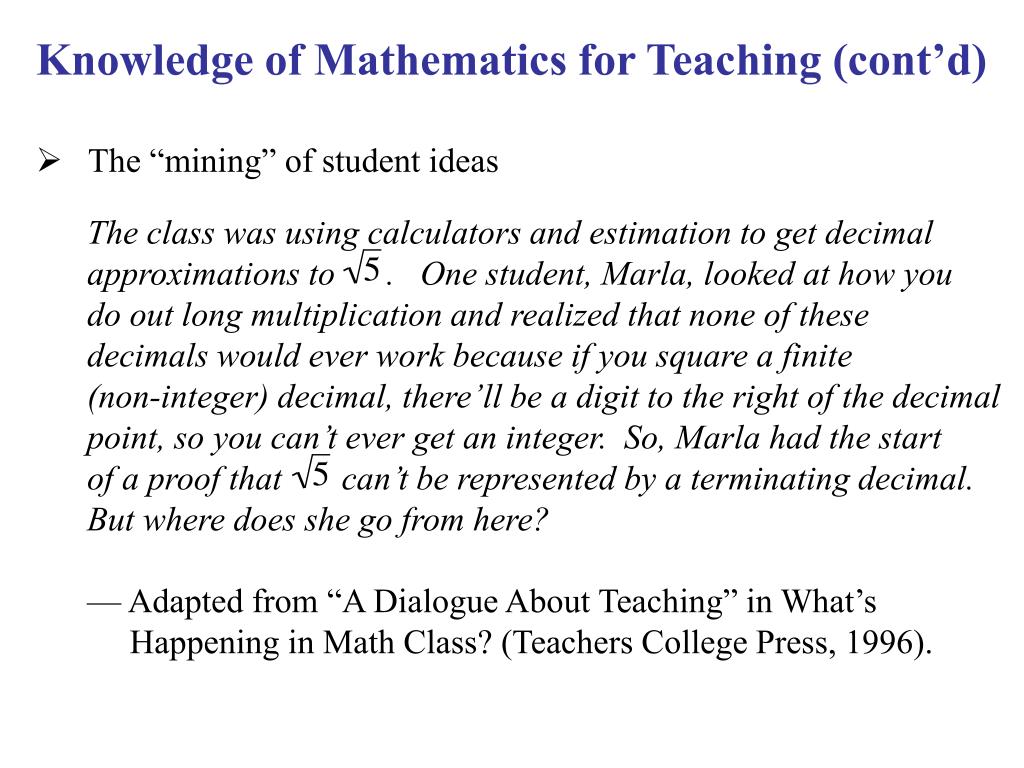This screenshot has width=1024, height=768.
Task: Click "Happening in Math Class?" in the citation
Action: [311, 643]
